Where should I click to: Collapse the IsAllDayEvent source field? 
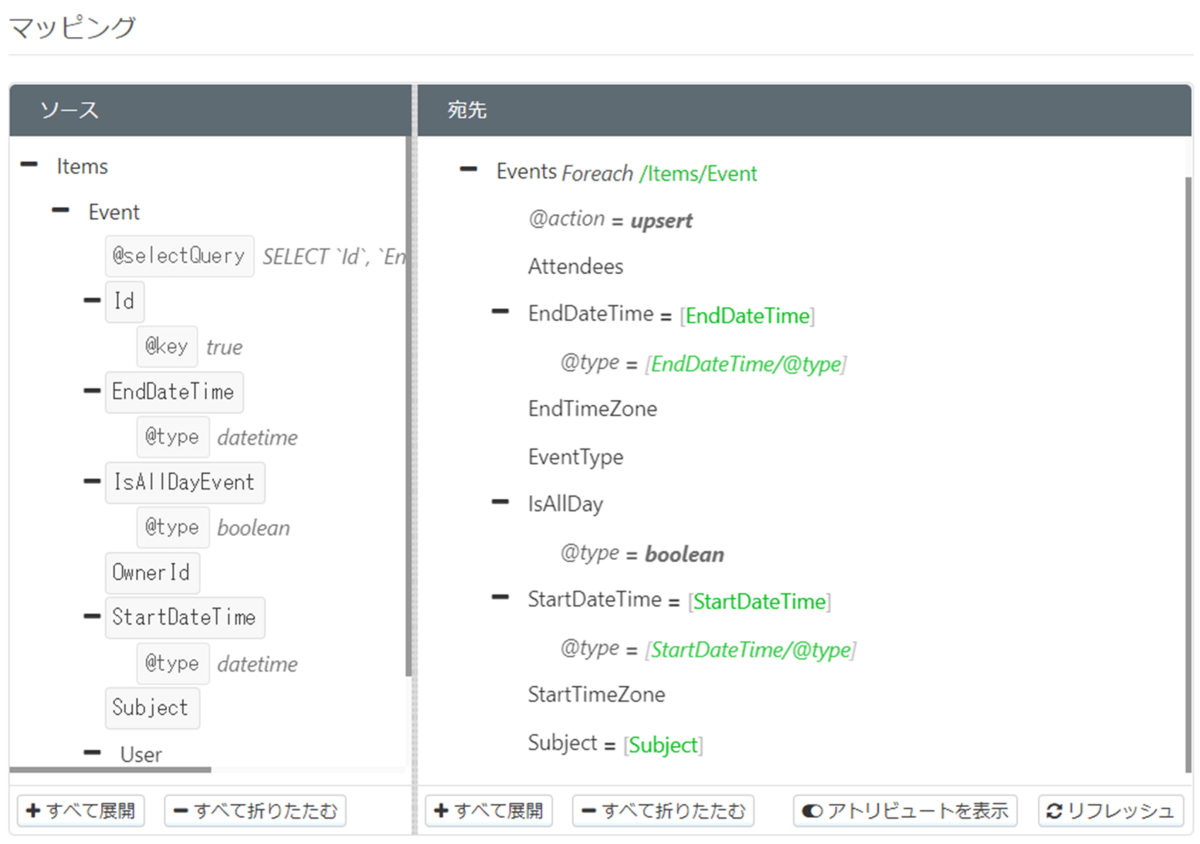(93, 482)
